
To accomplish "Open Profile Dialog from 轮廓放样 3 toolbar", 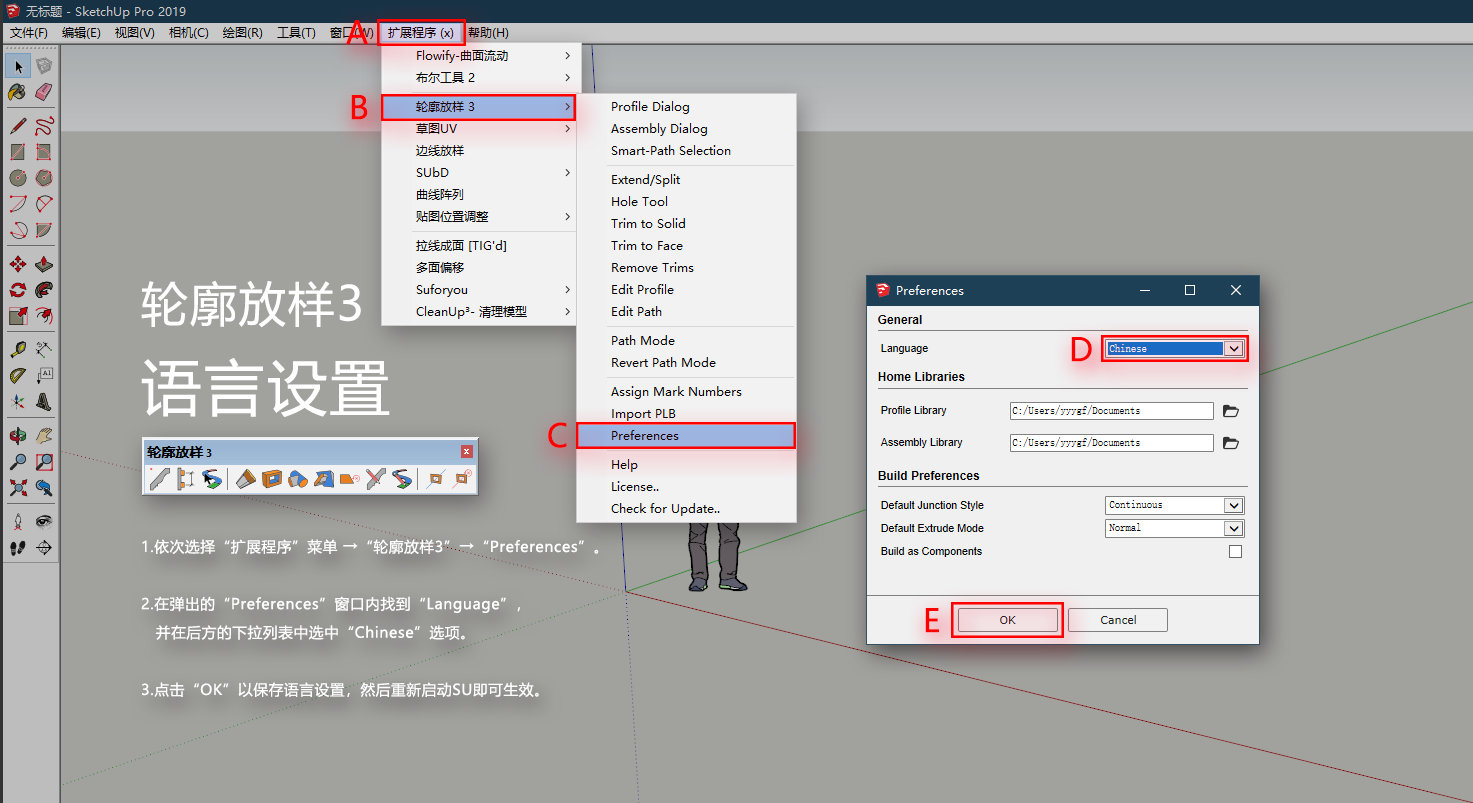I will (x=160, y=479).
